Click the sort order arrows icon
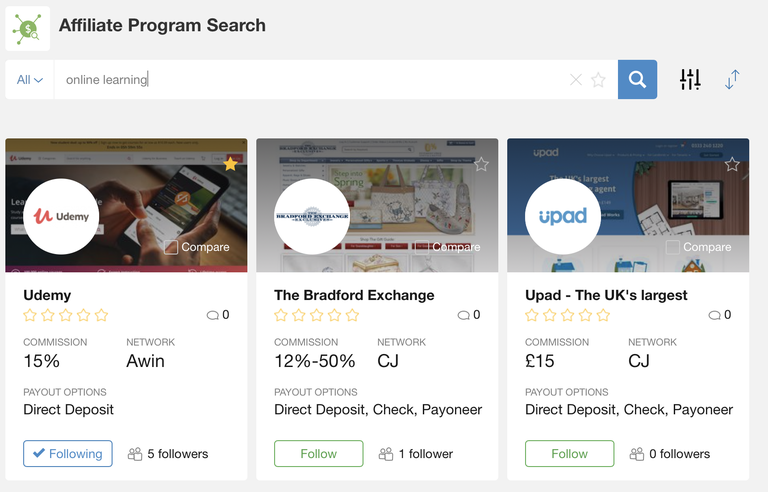The width and height of the screenshot is (768, 492). pos(732,80)
